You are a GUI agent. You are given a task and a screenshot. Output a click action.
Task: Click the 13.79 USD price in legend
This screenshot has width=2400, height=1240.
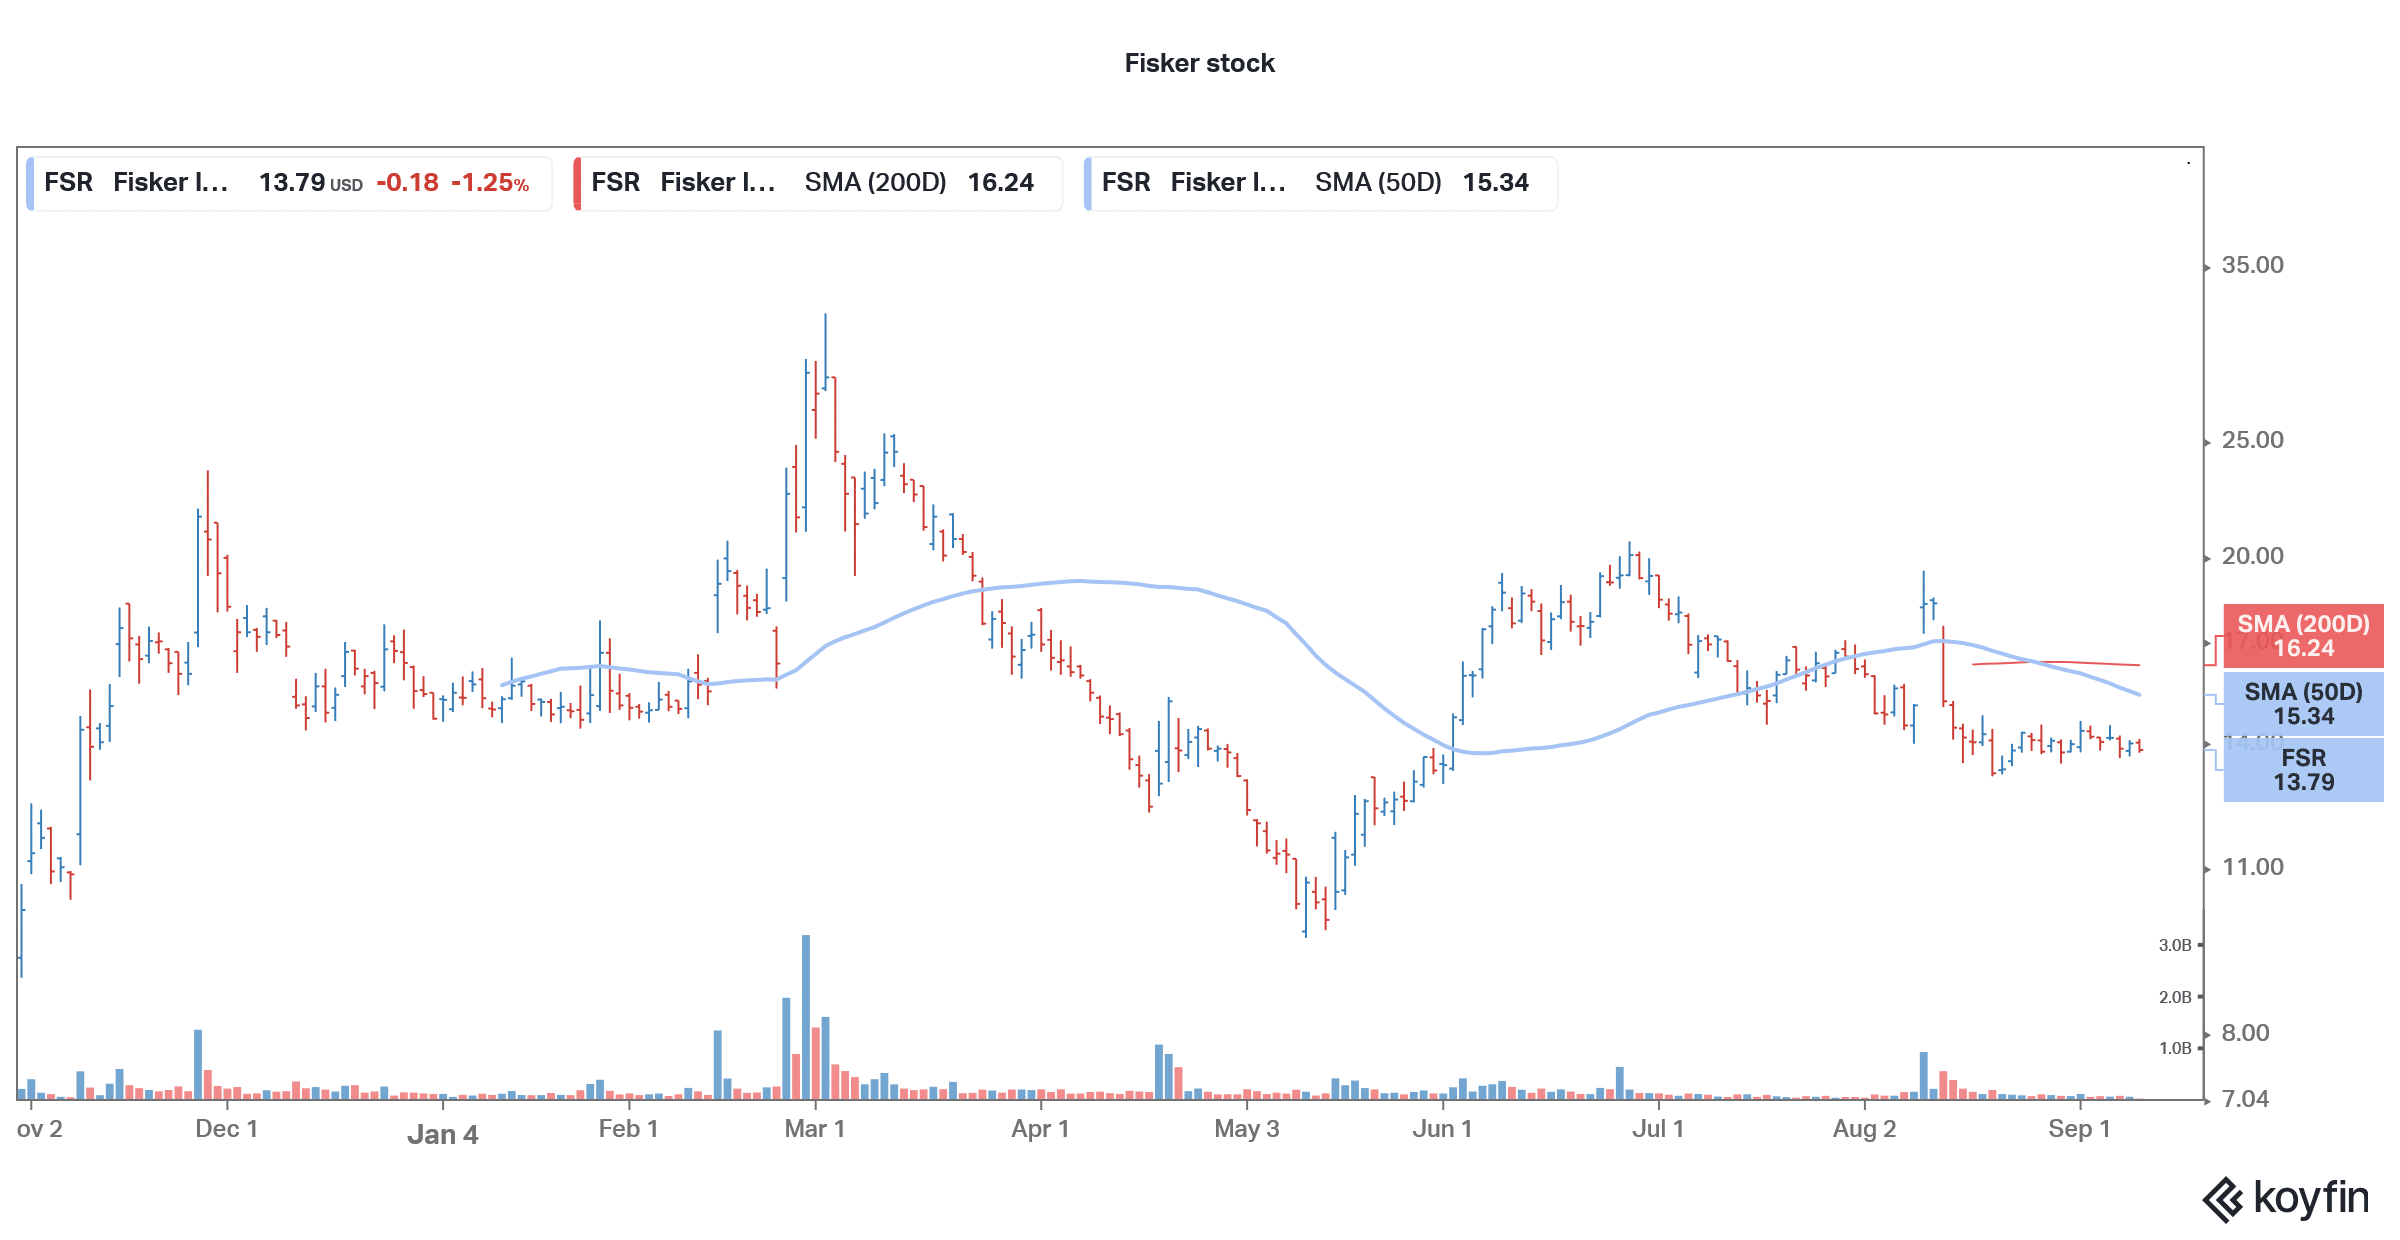click(x=310, y=183)
